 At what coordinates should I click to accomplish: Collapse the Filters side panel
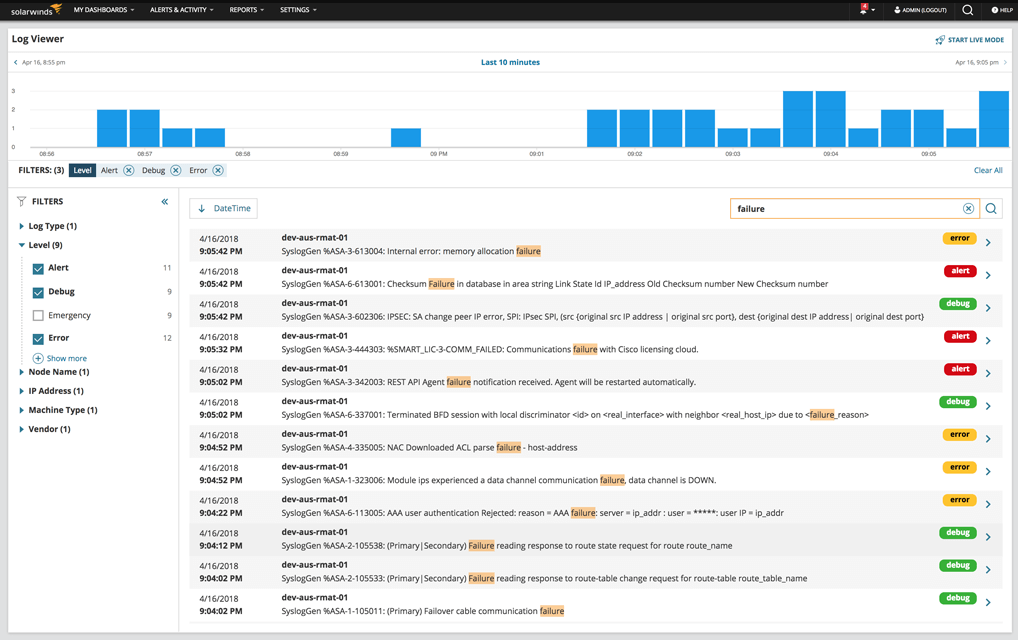click(165, 202)
